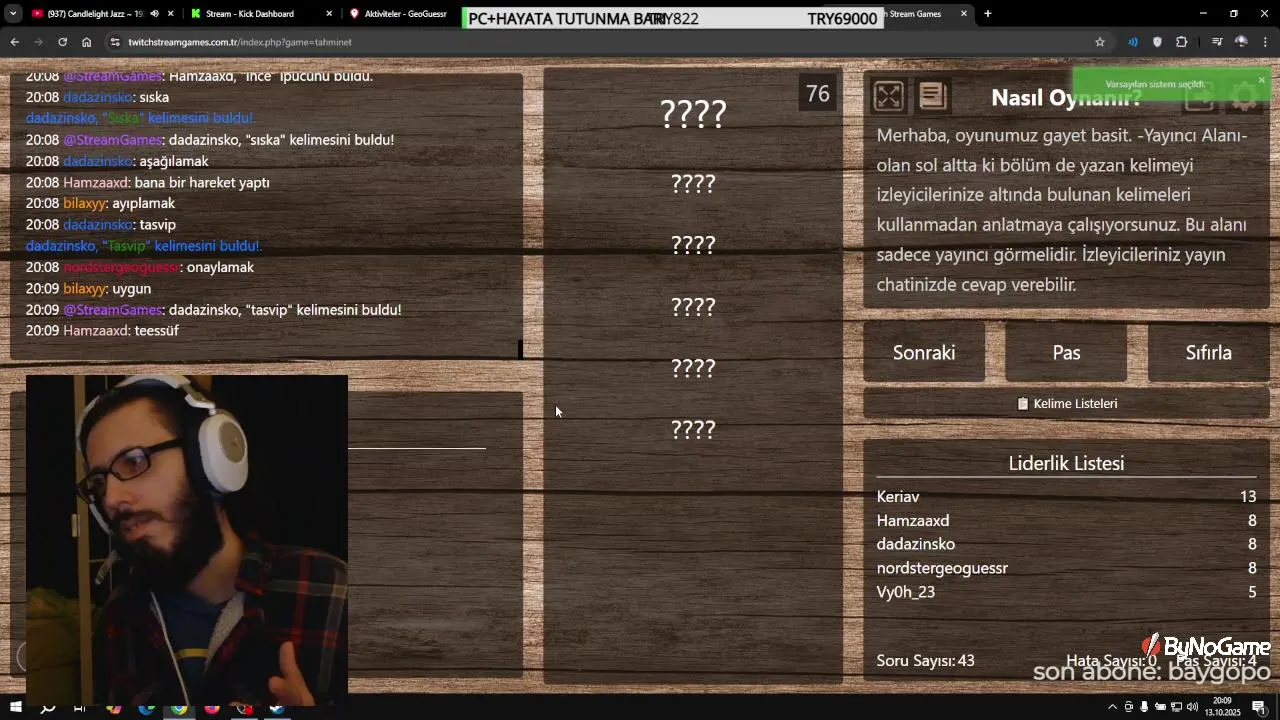The height and width of the screenshot is (720, 1280).
Task: Click the Chrome icon on the taskbar
Action: point(179,708)
